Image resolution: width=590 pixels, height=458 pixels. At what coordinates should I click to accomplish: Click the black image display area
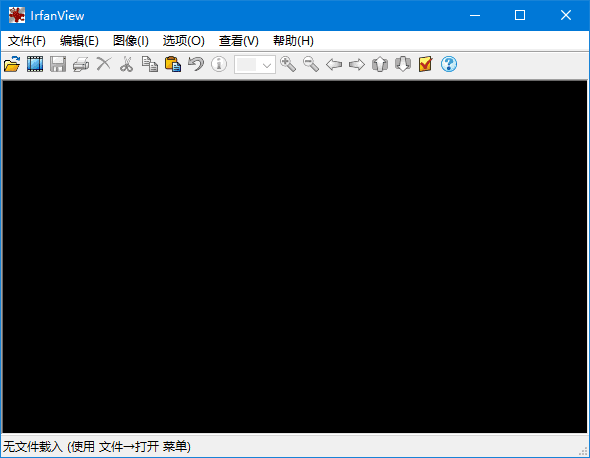pyautogui.click(x=295, y=257)
